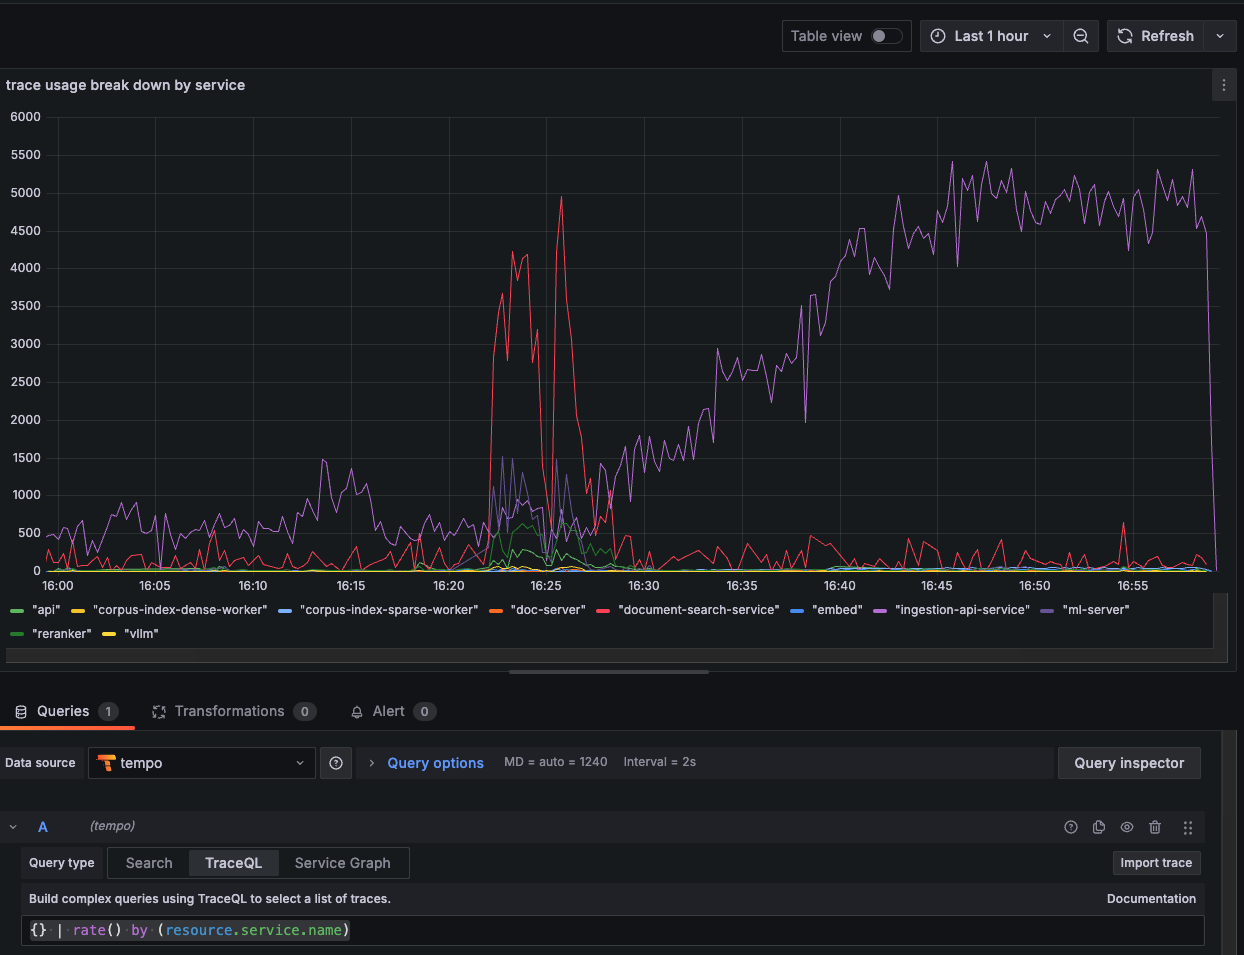This screenshot has width=1244, height=955.
Task: Open the refresh interval dropdown arrow
Action: pyautogui.click(x=1220, y=36)
